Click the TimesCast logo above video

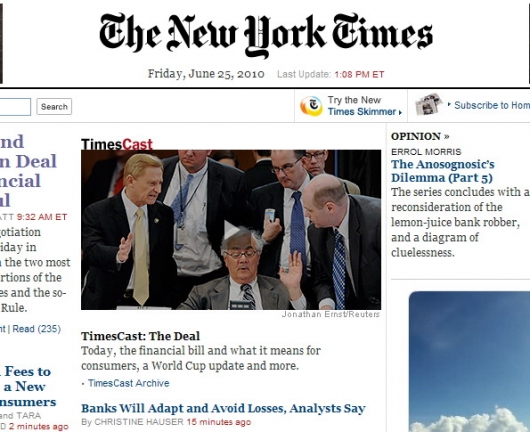coord(117,144)
